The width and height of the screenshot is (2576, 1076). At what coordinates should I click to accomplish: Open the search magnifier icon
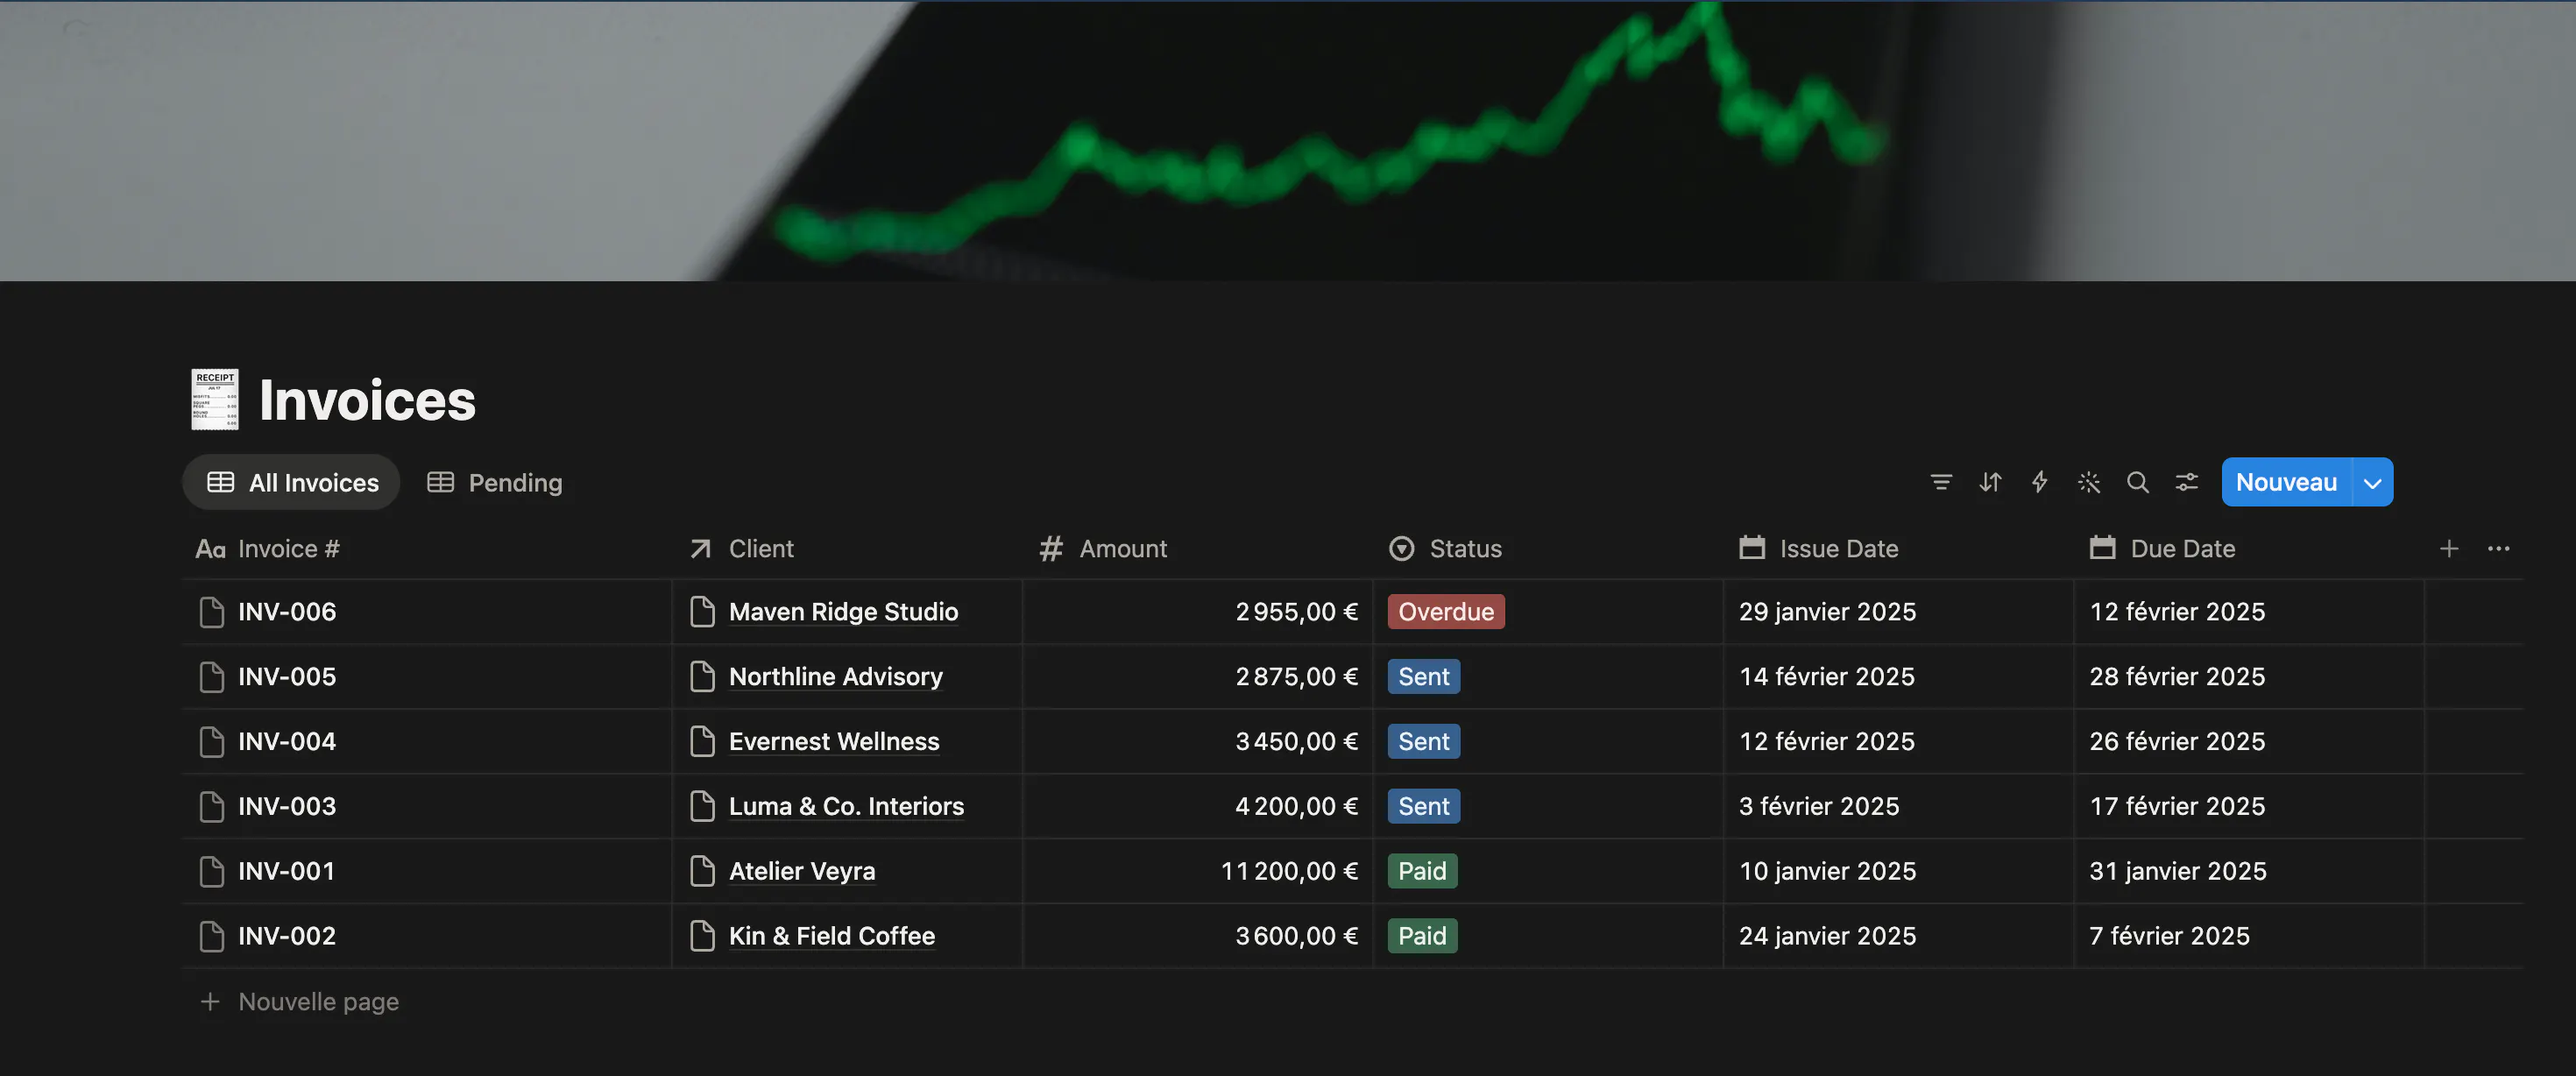coord(2138,482)
